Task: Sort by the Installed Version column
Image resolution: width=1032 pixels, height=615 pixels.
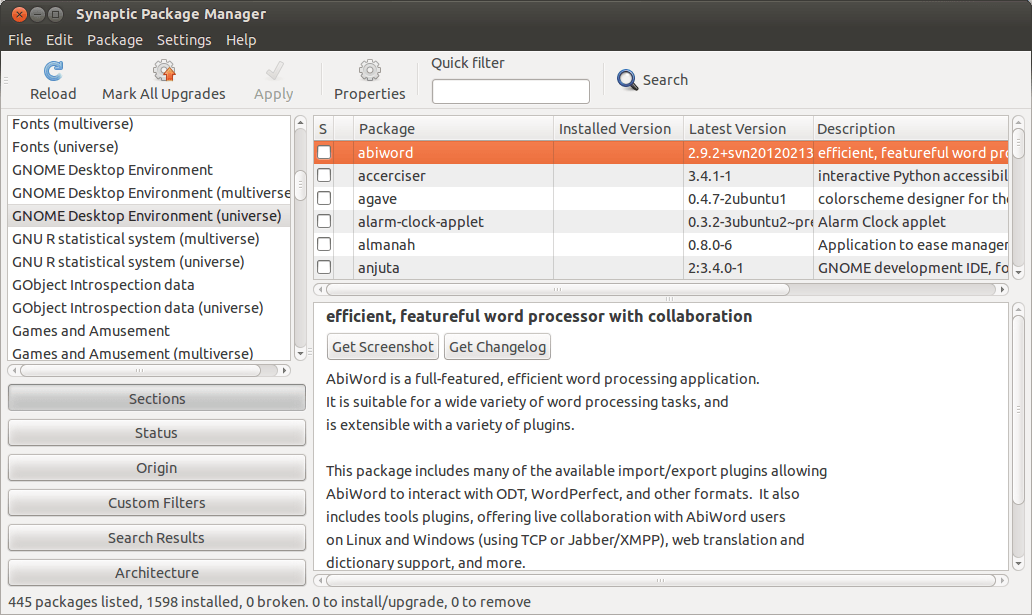Action: coord(619,128)
